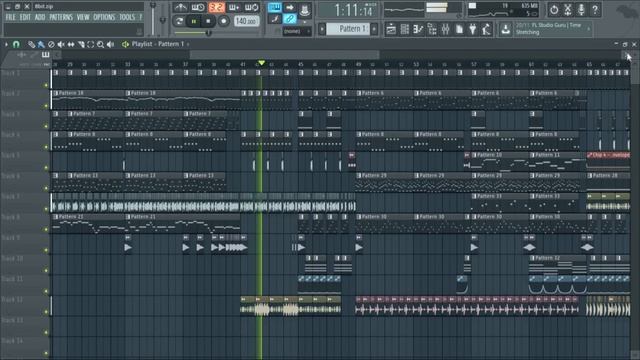640x360 pixels.
Task: Toggle overdub recording mode
Action: [234, 7]
